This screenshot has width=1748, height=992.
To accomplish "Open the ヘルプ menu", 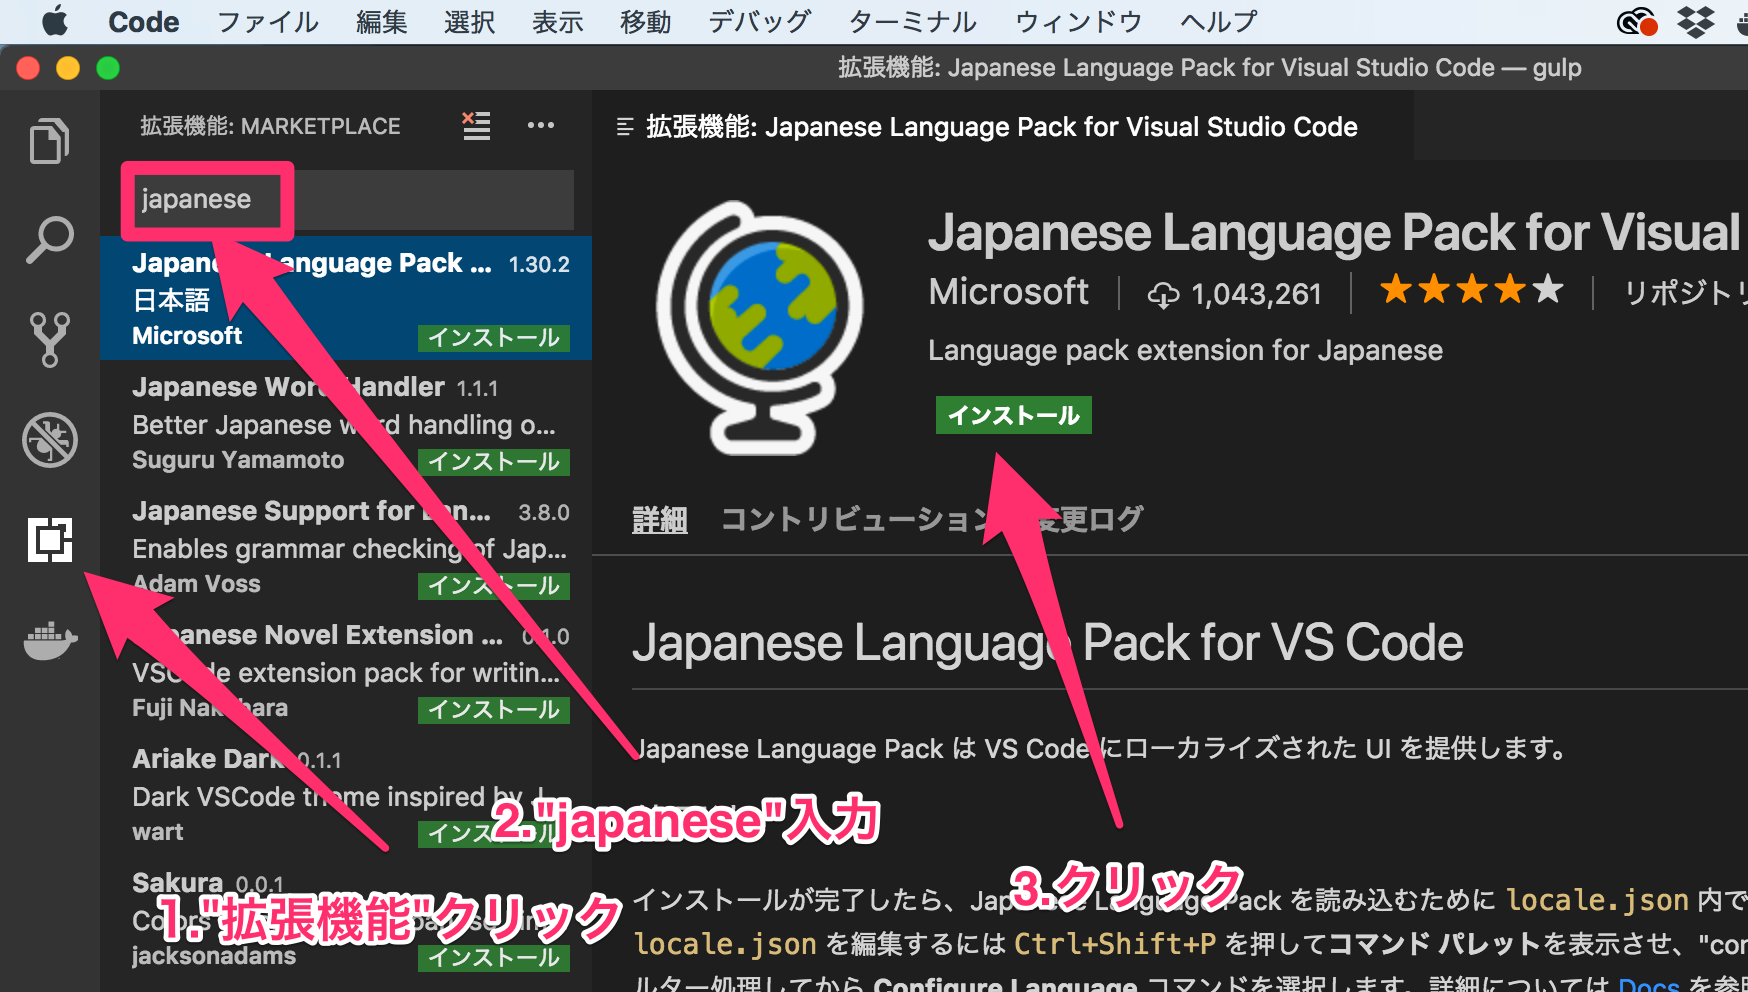I will point(1219,21).
